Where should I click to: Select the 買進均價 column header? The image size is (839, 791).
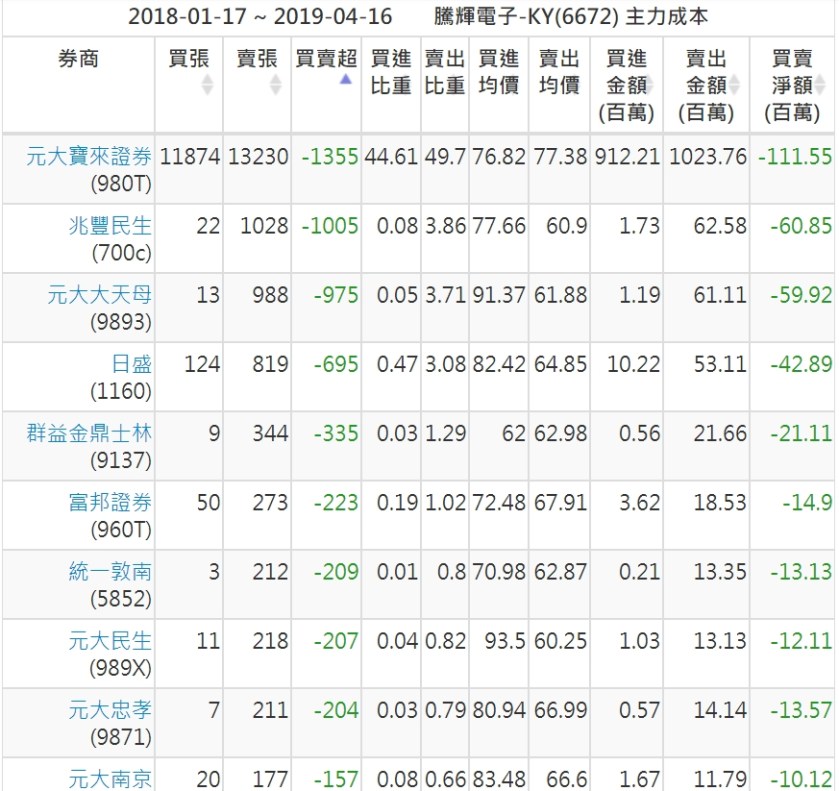[x=498, y=73]
